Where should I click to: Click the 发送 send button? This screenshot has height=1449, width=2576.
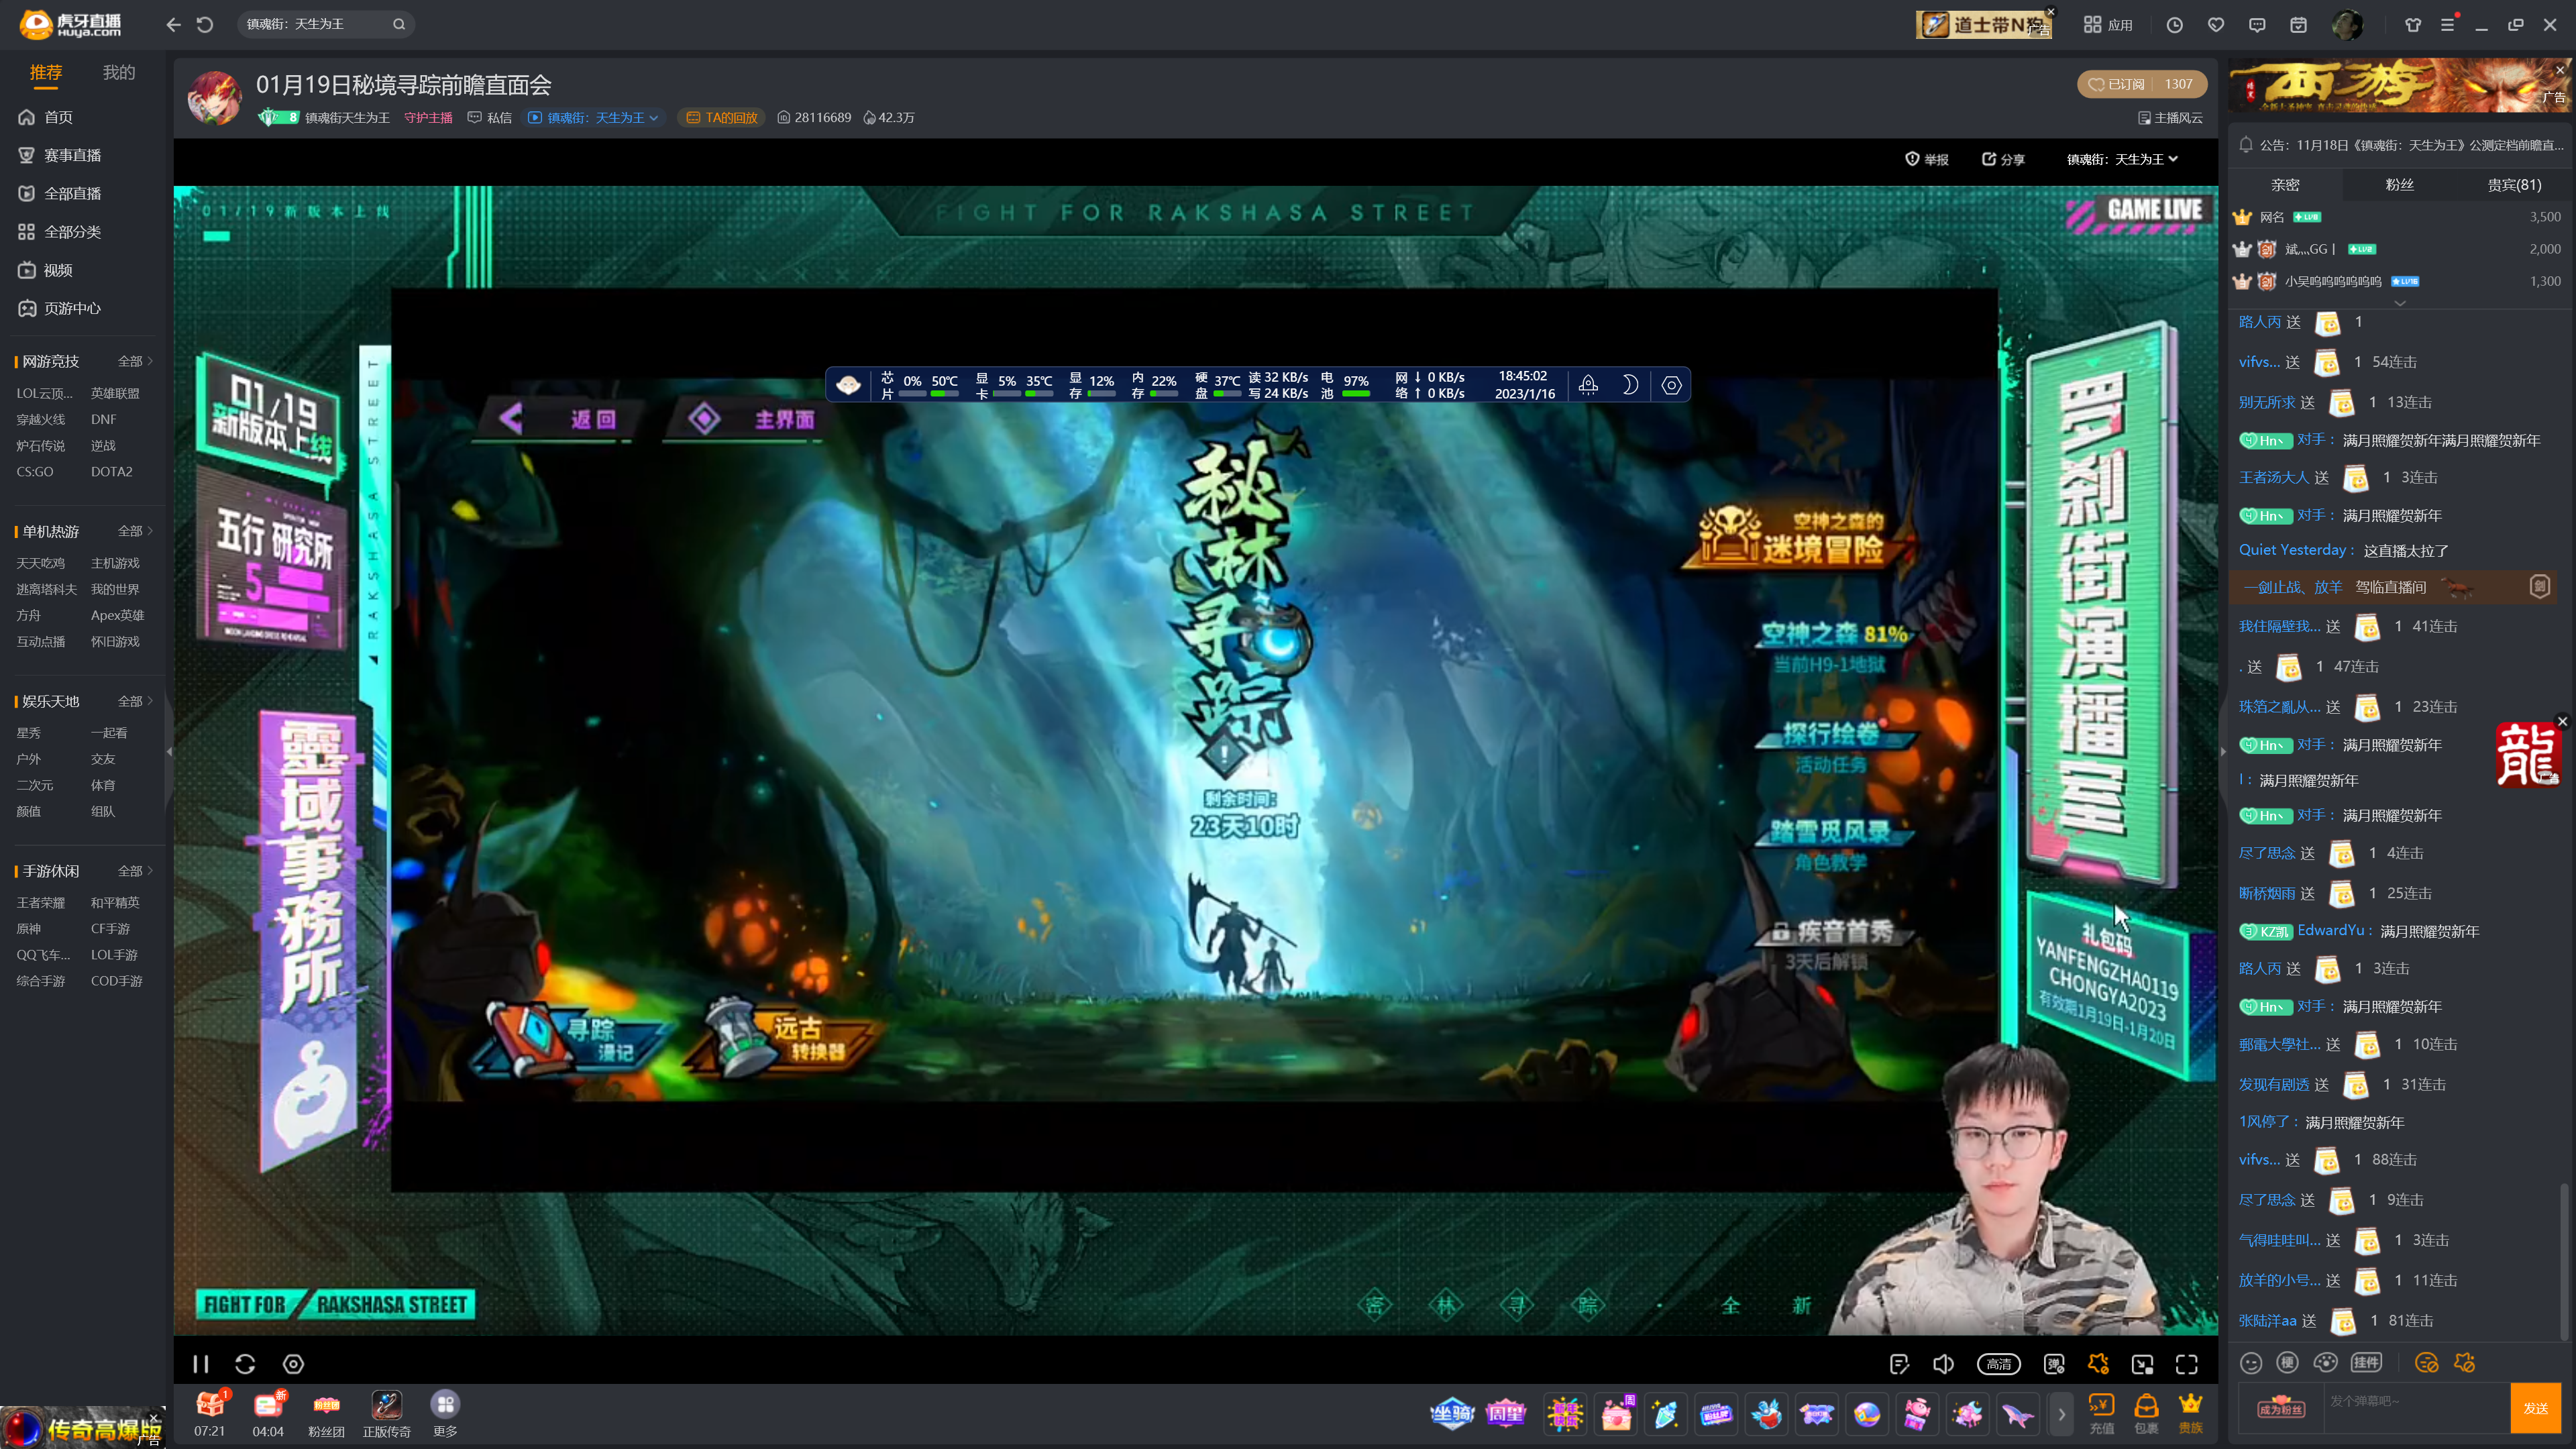(2536, 1408)
